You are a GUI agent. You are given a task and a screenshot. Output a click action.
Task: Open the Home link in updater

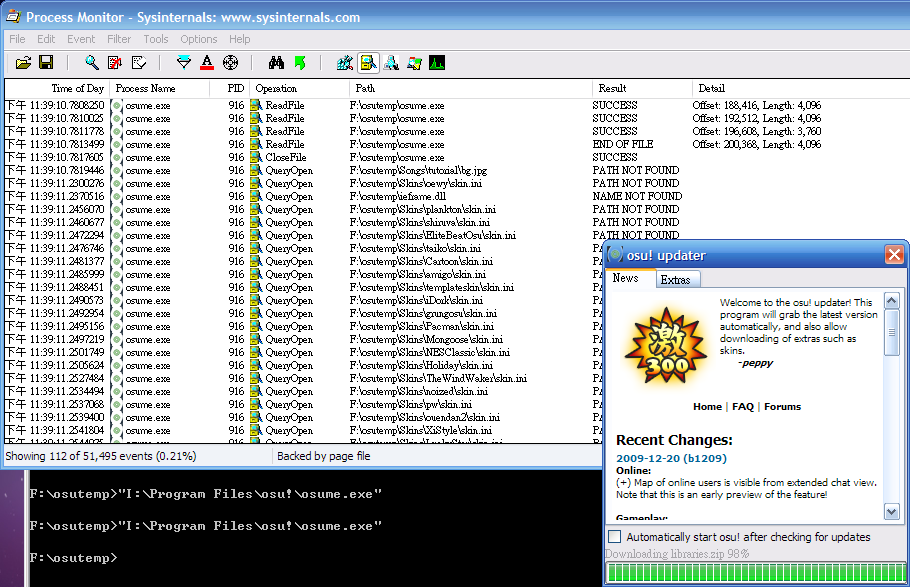click(707, 406)
